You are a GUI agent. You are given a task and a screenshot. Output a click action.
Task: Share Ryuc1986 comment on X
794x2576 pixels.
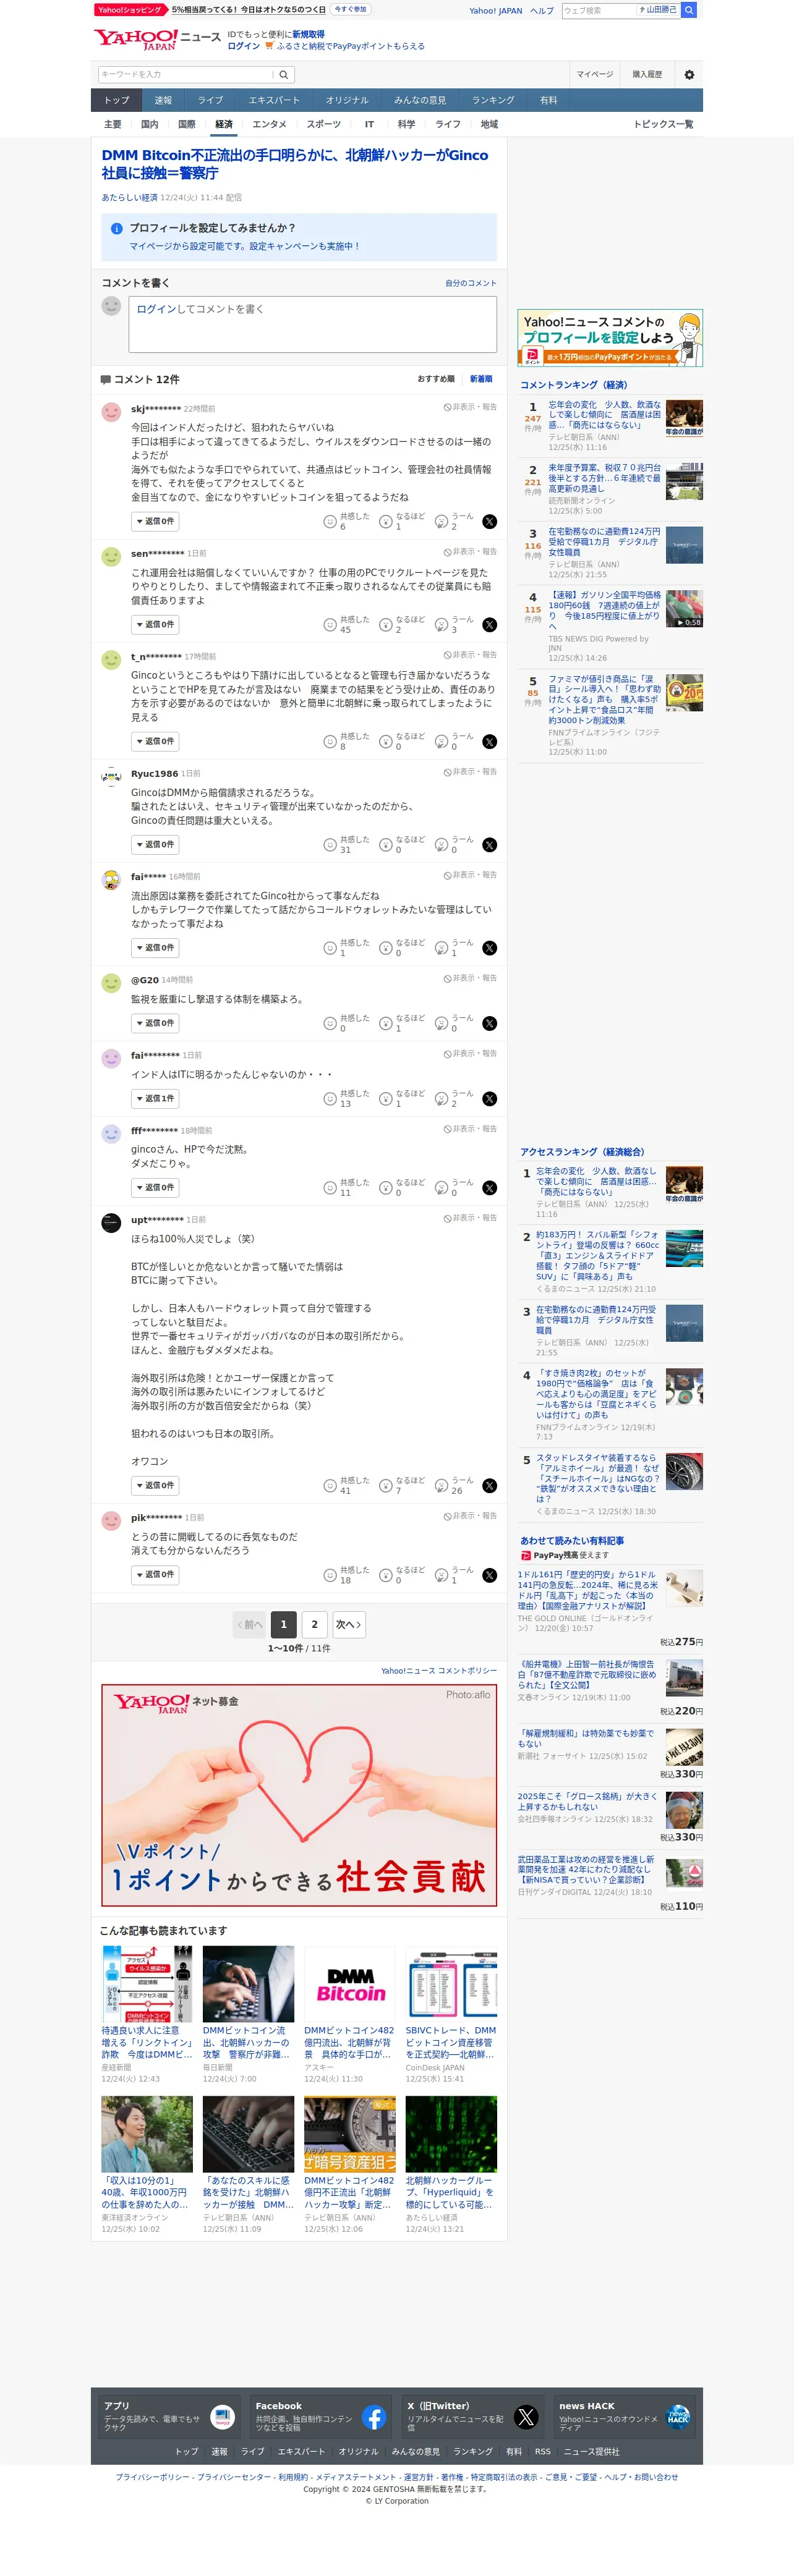489,845
